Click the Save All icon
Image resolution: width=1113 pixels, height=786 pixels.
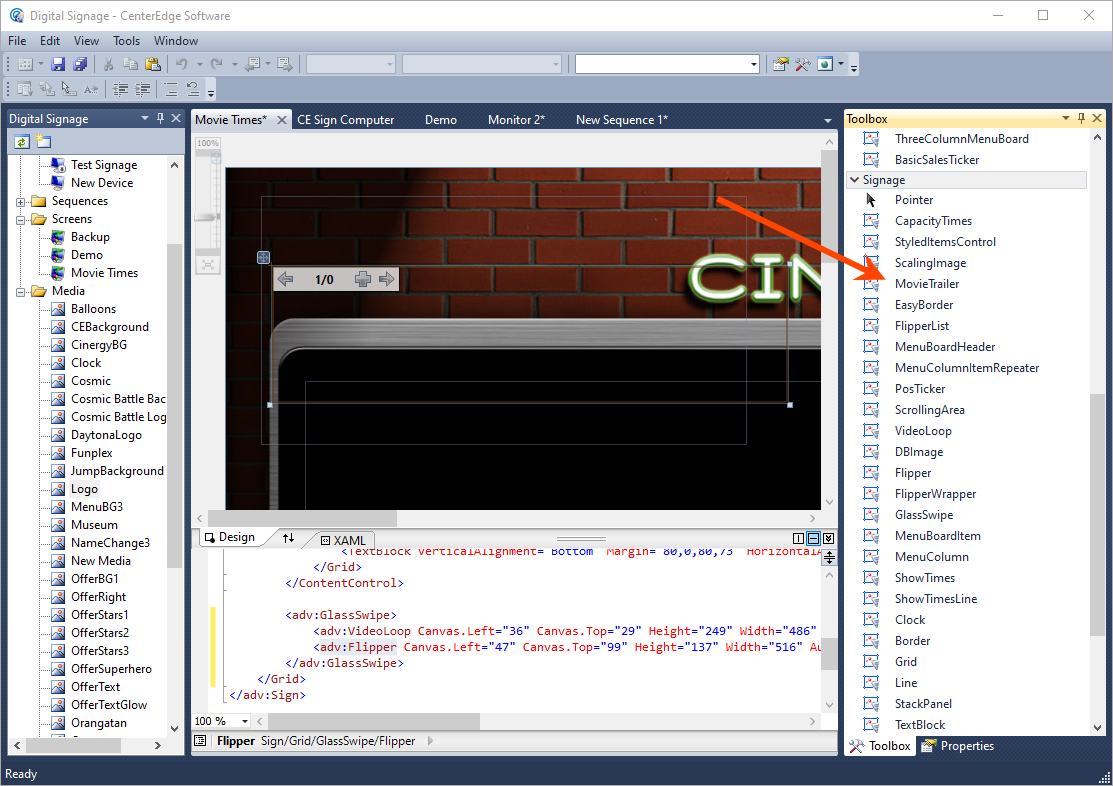(x=80, y=64)
